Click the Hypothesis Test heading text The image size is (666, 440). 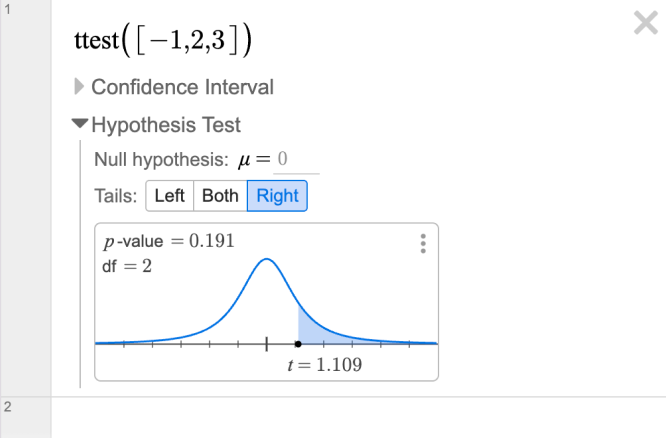point(166,125)
